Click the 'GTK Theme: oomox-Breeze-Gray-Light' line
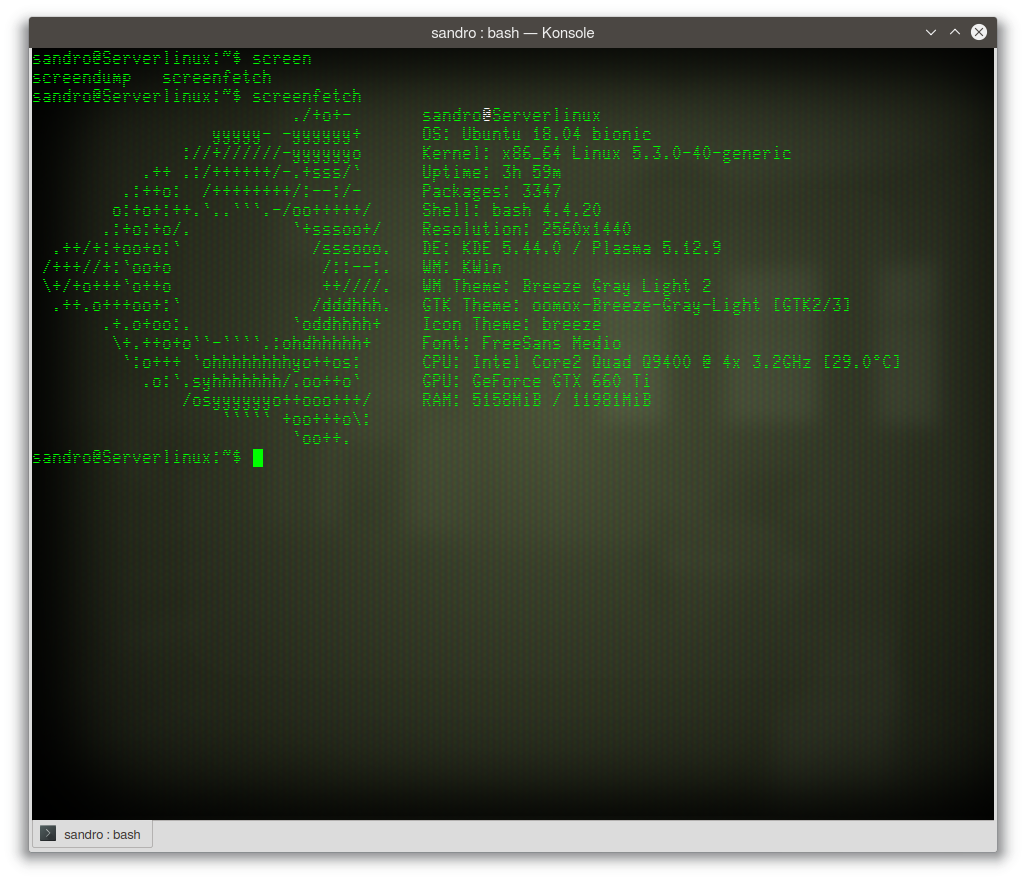 636,305
